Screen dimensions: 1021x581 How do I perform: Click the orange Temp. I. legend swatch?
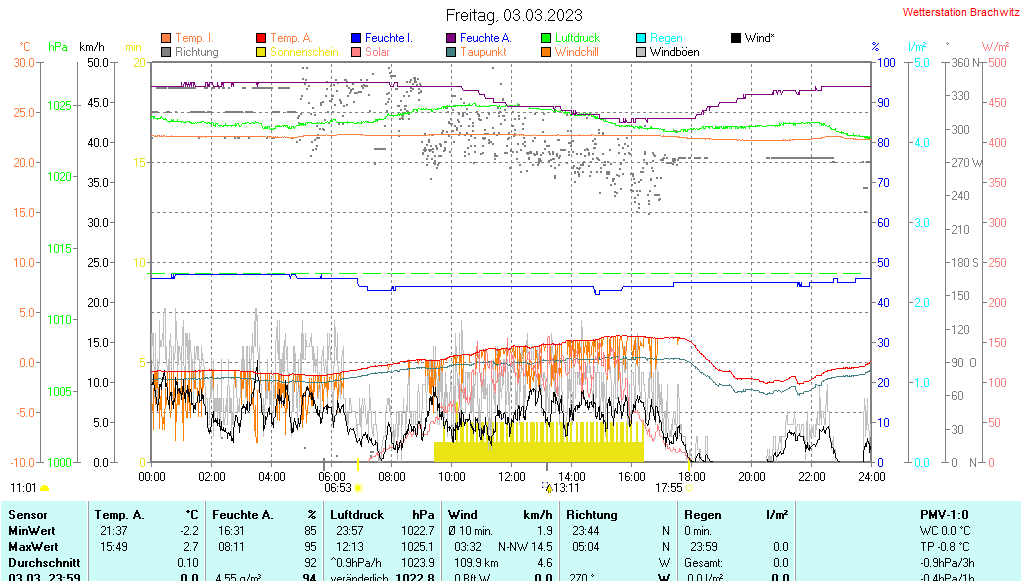[166, 38]
